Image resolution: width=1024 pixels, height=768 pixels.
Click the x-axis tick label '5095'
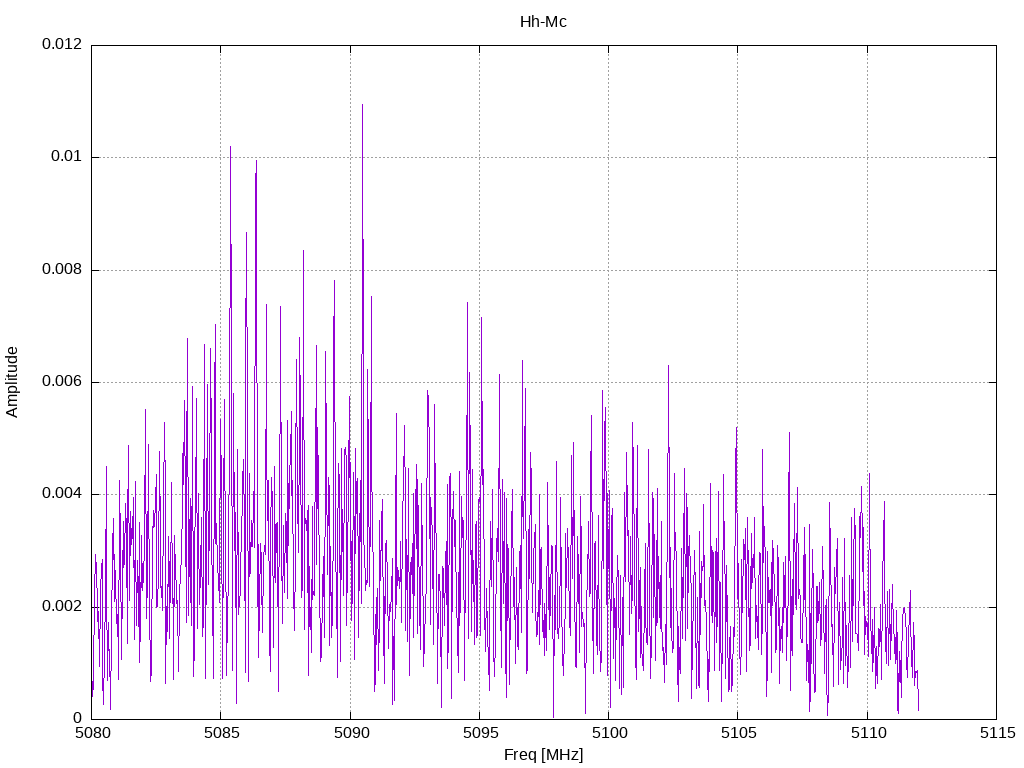(480, 733)
